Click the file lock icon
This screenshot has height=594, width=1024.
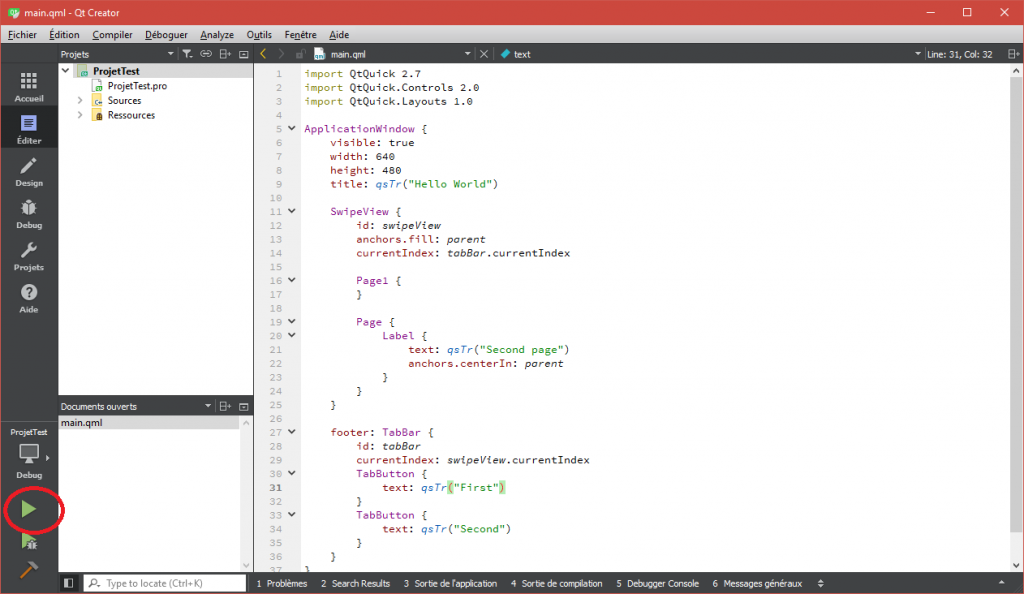pyautogui.click(x=300, y=54)
